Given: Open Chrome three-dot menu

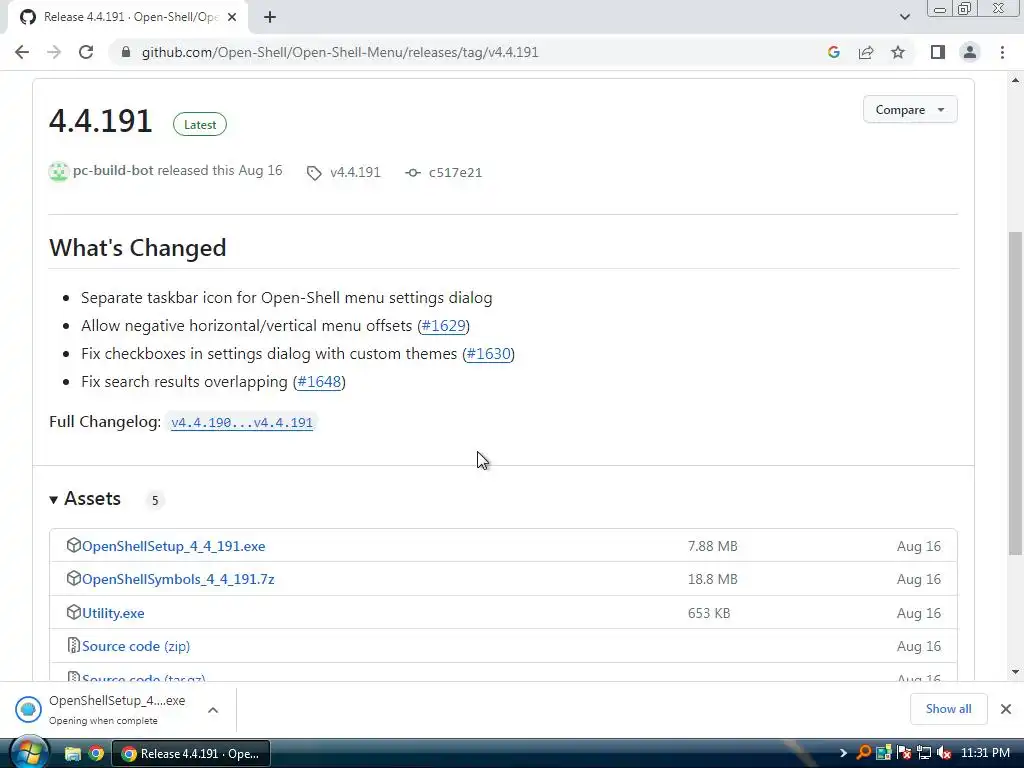Looking at the screenshot, I should (1002, 52).
